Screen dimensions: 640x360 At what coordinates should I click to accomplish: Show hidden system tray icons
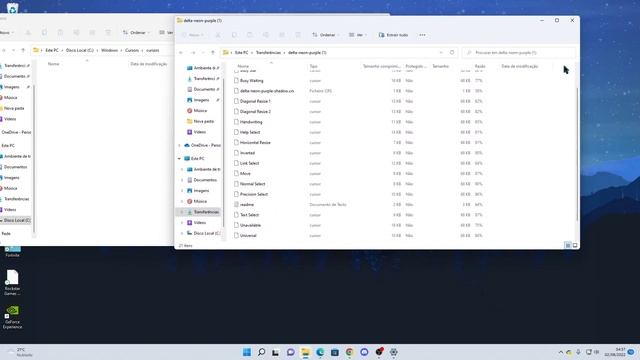point(560,352)
